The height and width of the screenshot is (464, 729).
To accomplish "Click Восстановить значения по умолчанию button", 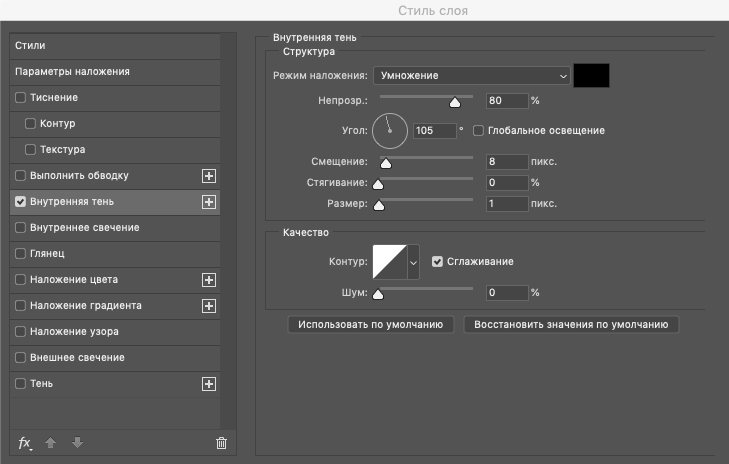I will click(x=571, y=325).
